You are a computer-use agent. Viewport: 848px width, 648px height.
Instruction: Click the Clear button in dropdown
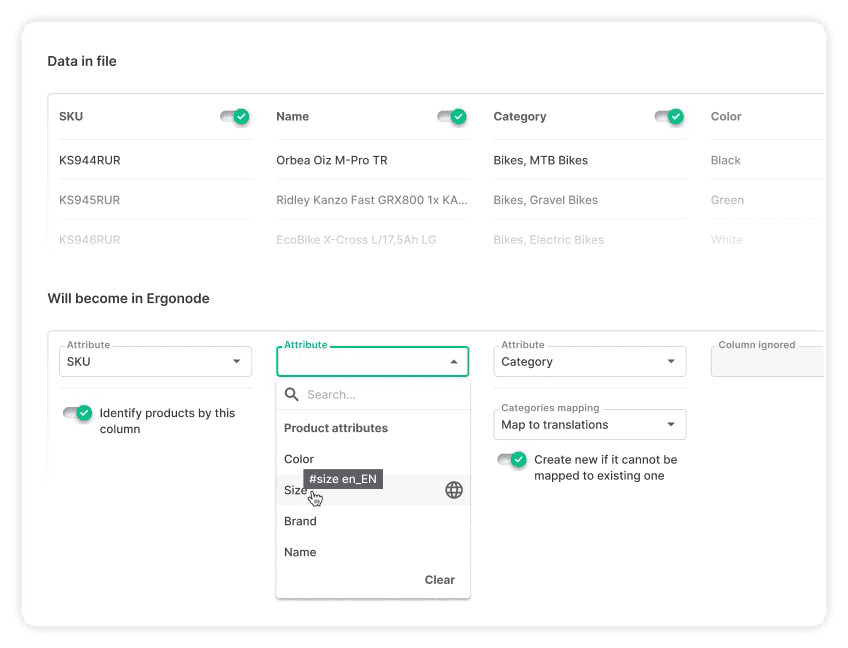click(439, 580)
